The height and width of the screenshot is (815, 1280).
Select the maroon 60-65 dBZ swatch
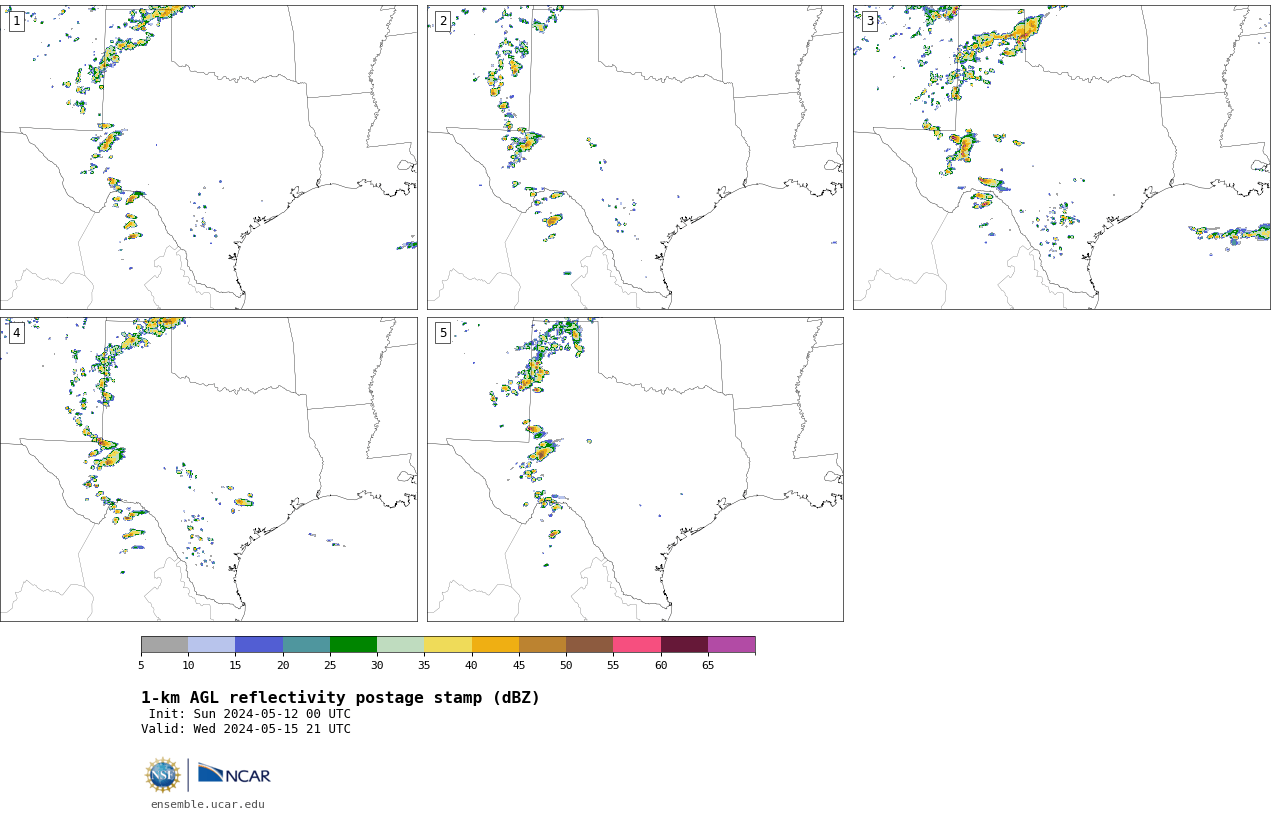point(684,644)
